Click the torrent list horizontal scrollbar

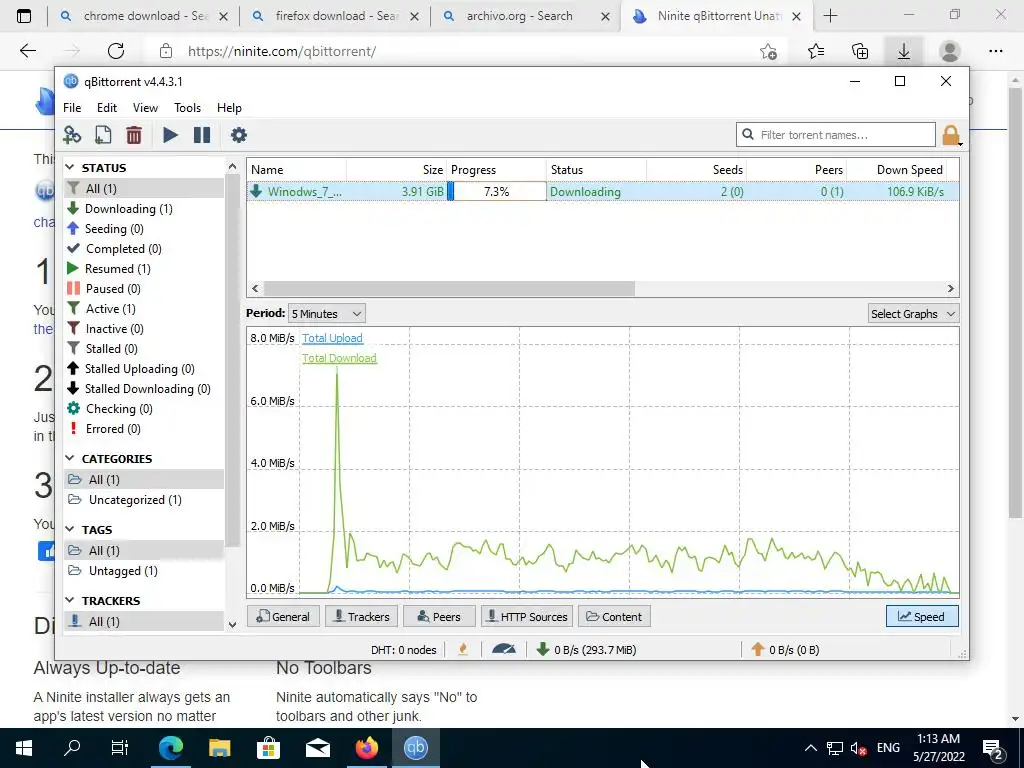click(x=449, y=288)
